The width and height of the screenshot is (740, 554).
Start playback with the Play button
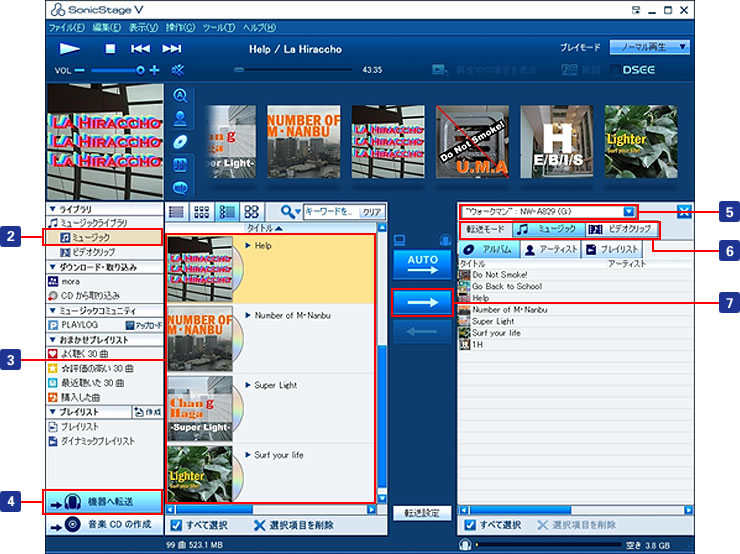click(x=69, y=49)
